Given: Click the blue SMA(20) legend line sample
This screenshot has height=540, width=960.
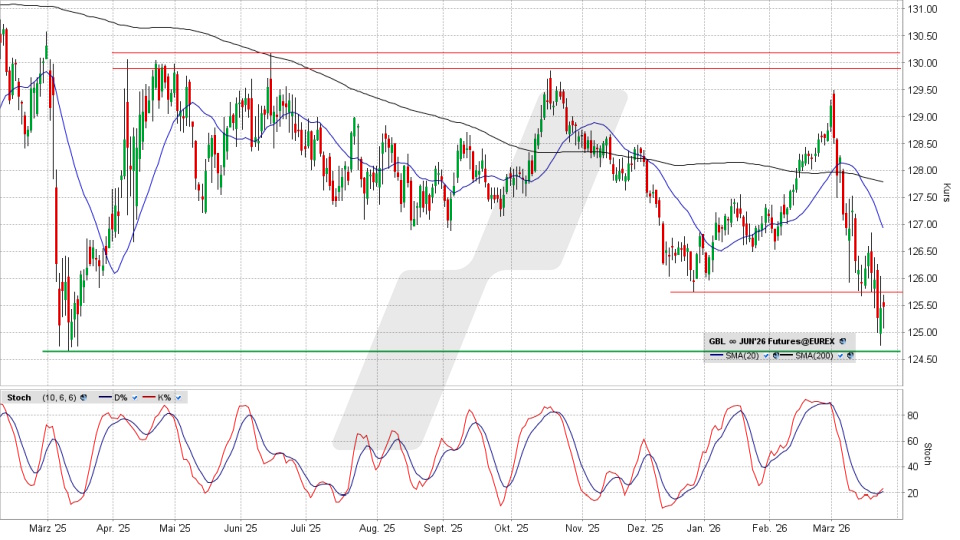Looking at the screenshot, I should click(716, 355).
